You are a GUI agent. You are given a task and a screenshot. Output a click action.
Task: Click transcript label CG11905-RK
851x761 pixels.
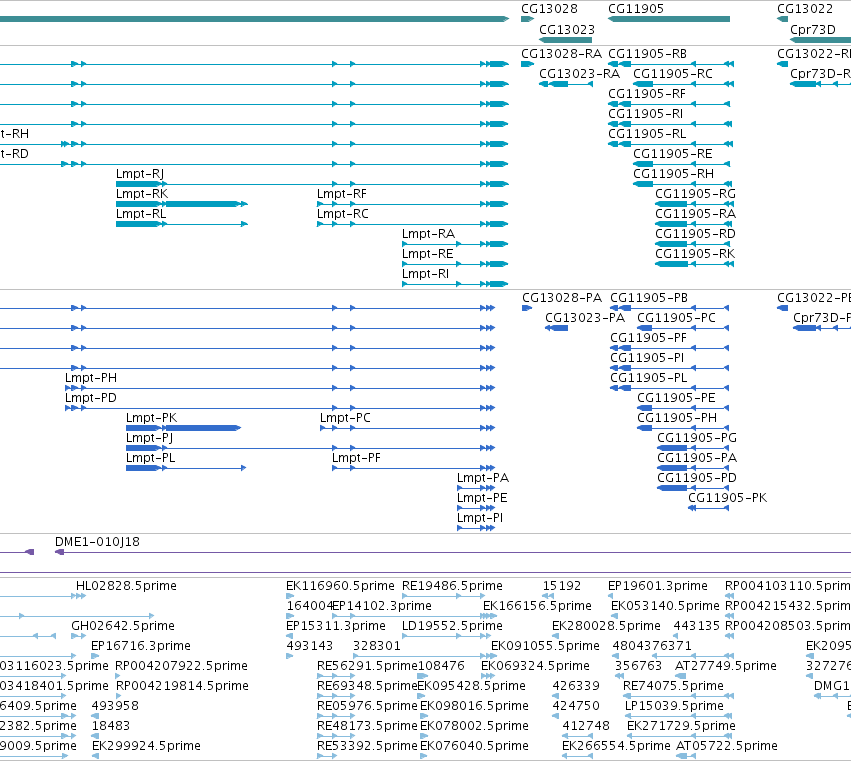click(695, 254)
